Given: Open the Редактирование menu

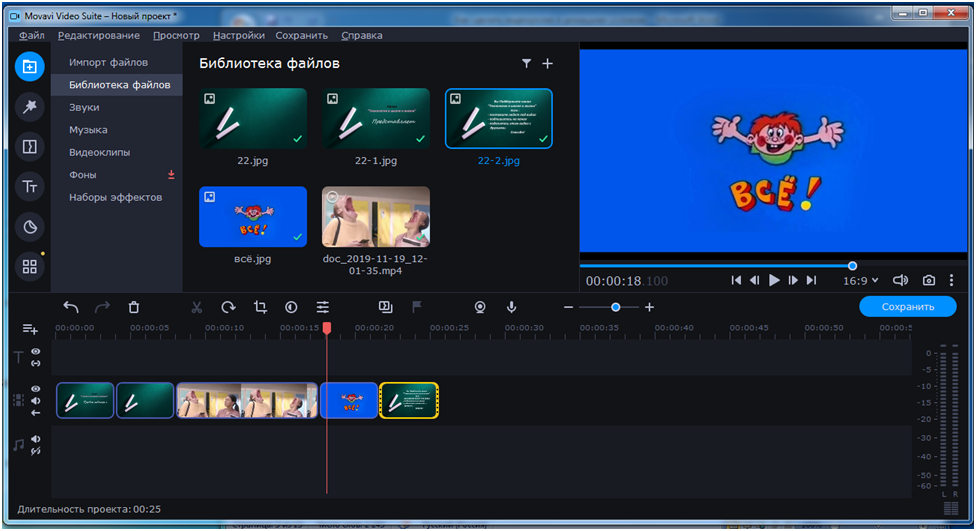Looking at the screenshot, I should (99, 35).
